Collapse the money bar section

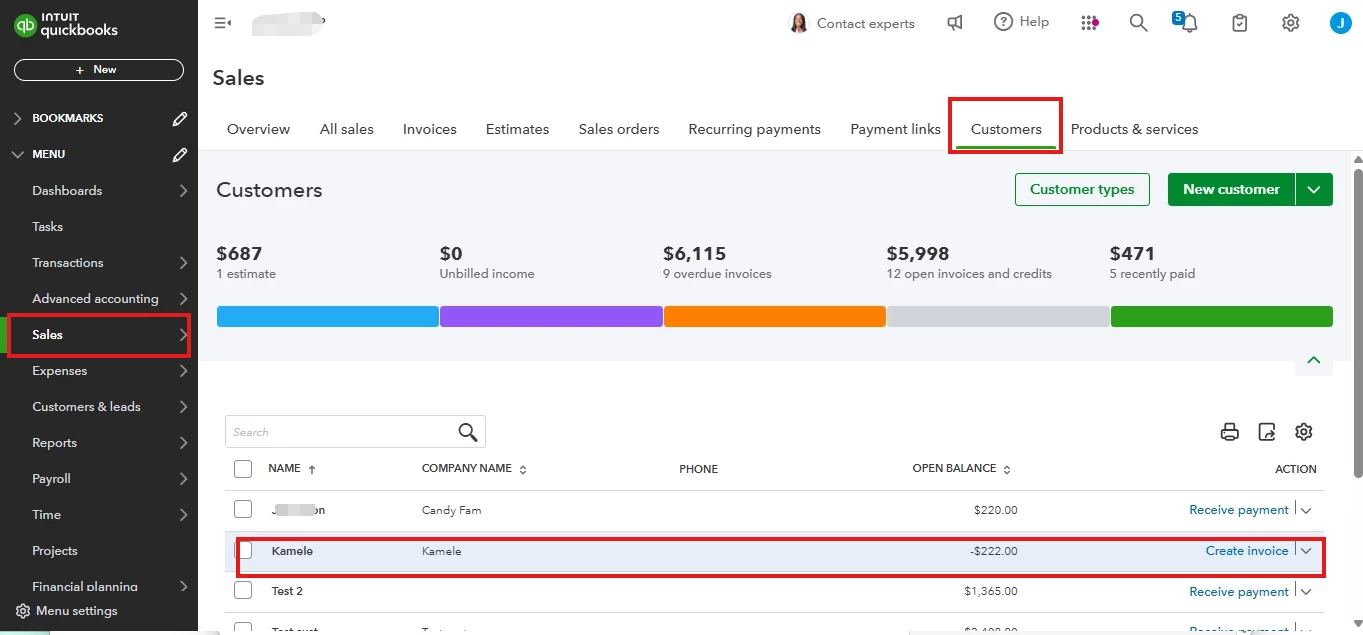1314,360
